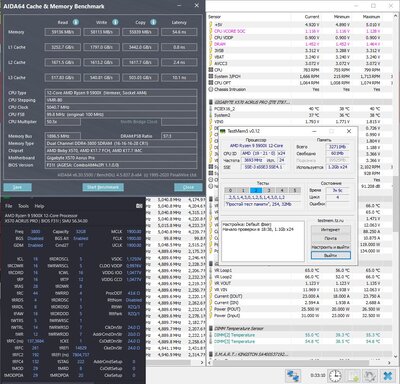Open the File menu in ZenTimings
The image size is (400, 384).
[x=9, y=206]
